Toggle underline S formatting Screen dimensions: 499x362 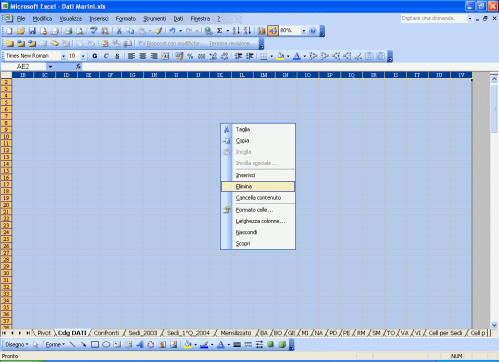coord(117,56)
